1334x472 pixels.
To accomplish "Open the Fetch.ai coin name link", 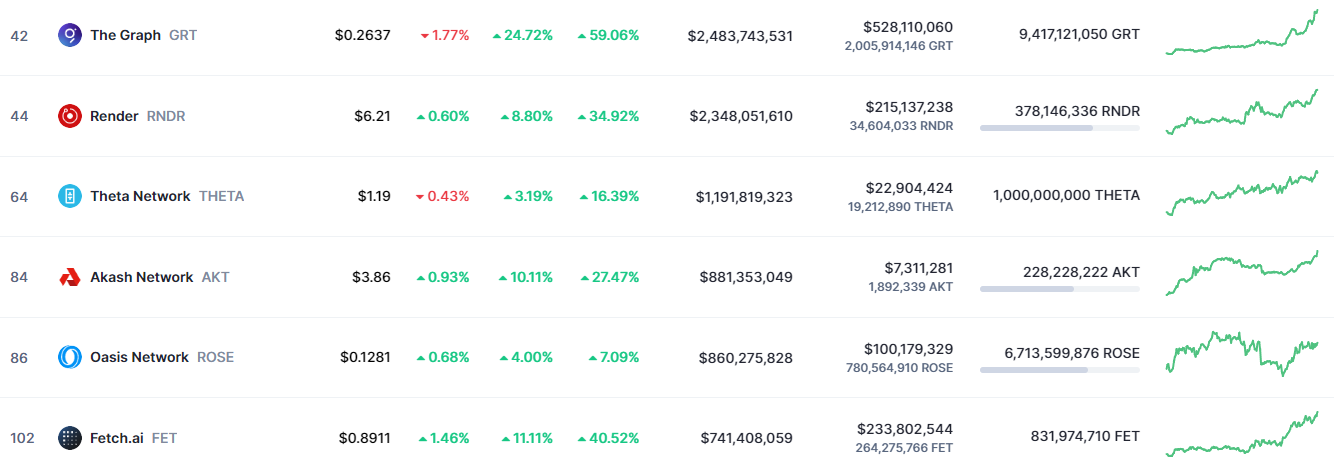I will click(x=116, y=437).
